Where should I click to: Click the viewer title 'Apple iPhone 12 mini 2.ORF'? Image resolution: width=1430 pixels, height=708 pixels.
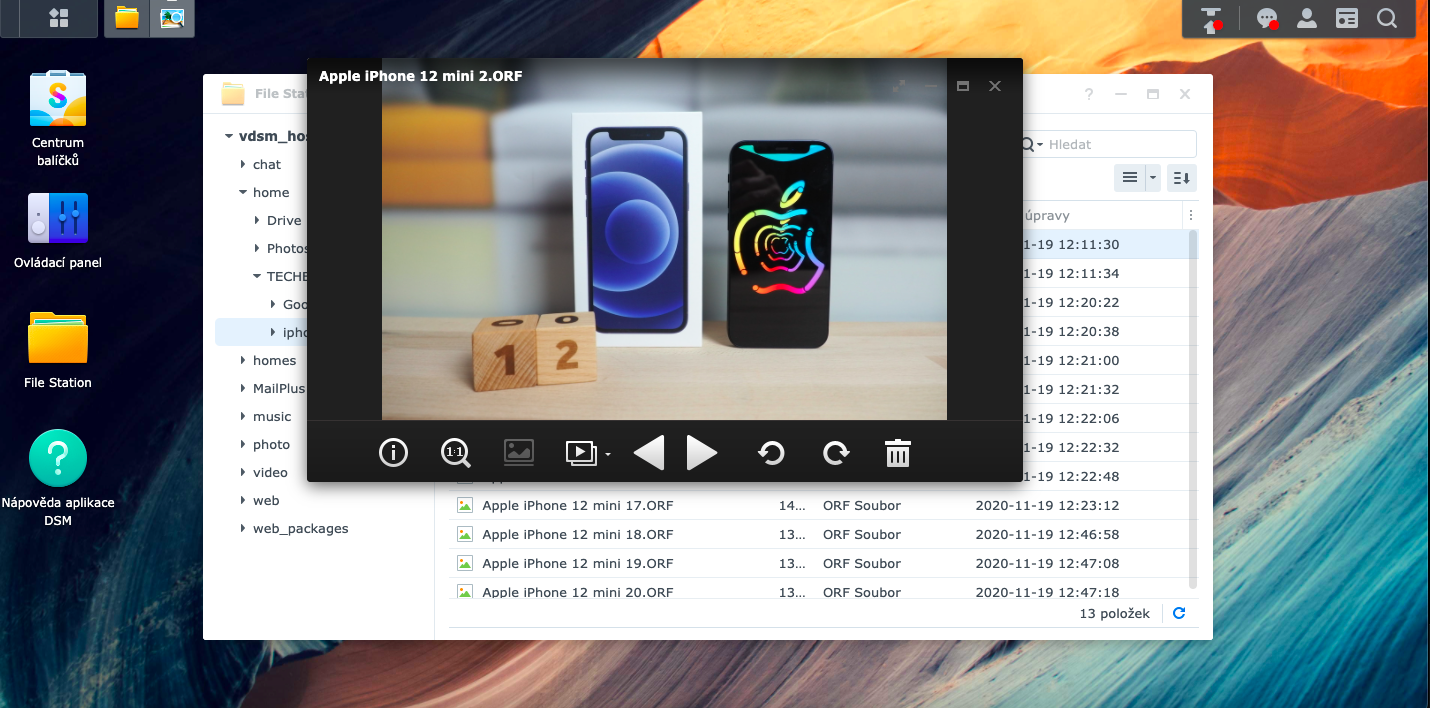[421, 75]
